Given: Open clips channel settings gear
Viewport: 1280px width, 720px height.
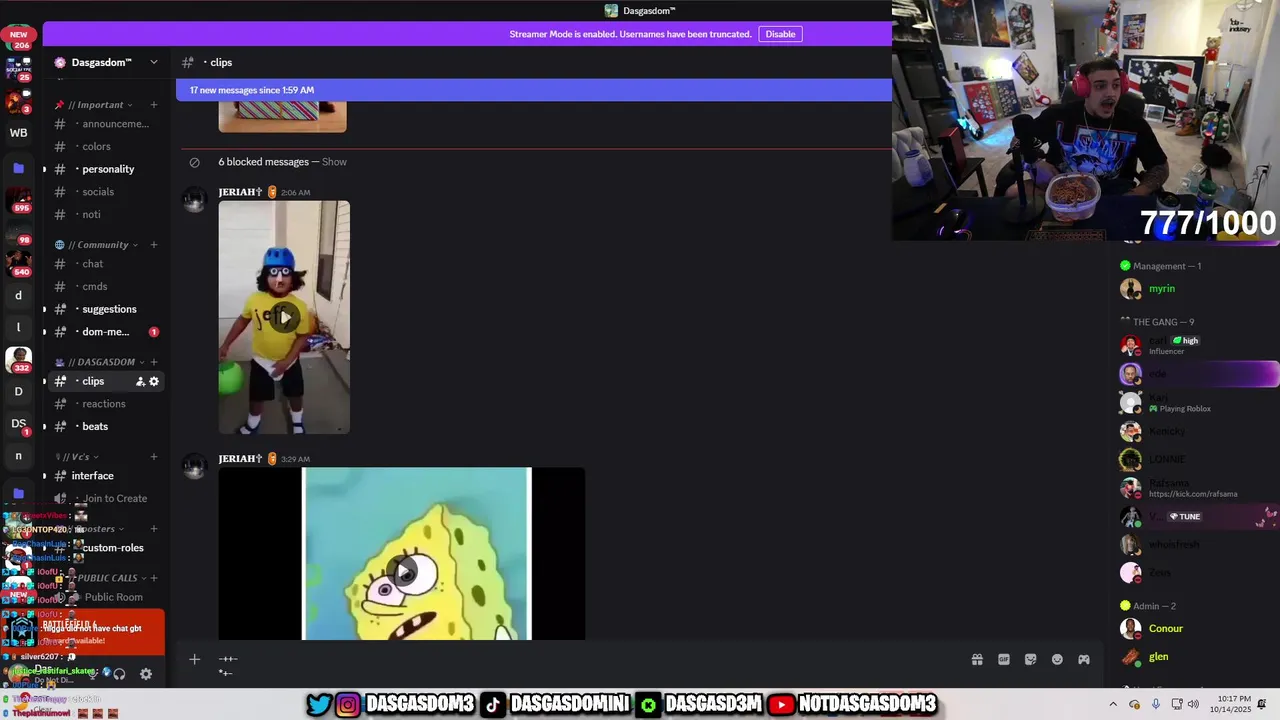Looking at the screenshot, I should click(x=154, y=381).
